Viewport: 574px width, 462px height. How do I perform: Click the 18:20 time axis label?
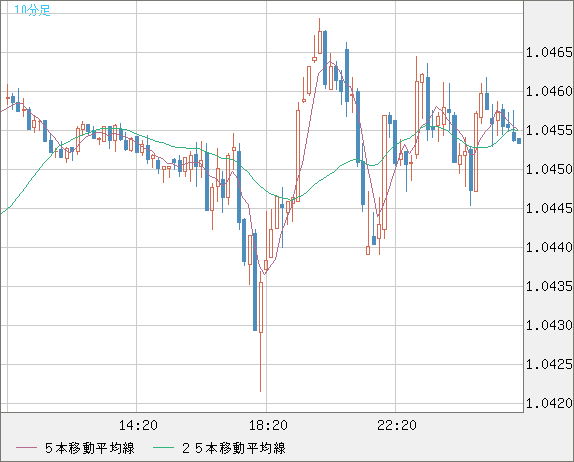point(268,425)
